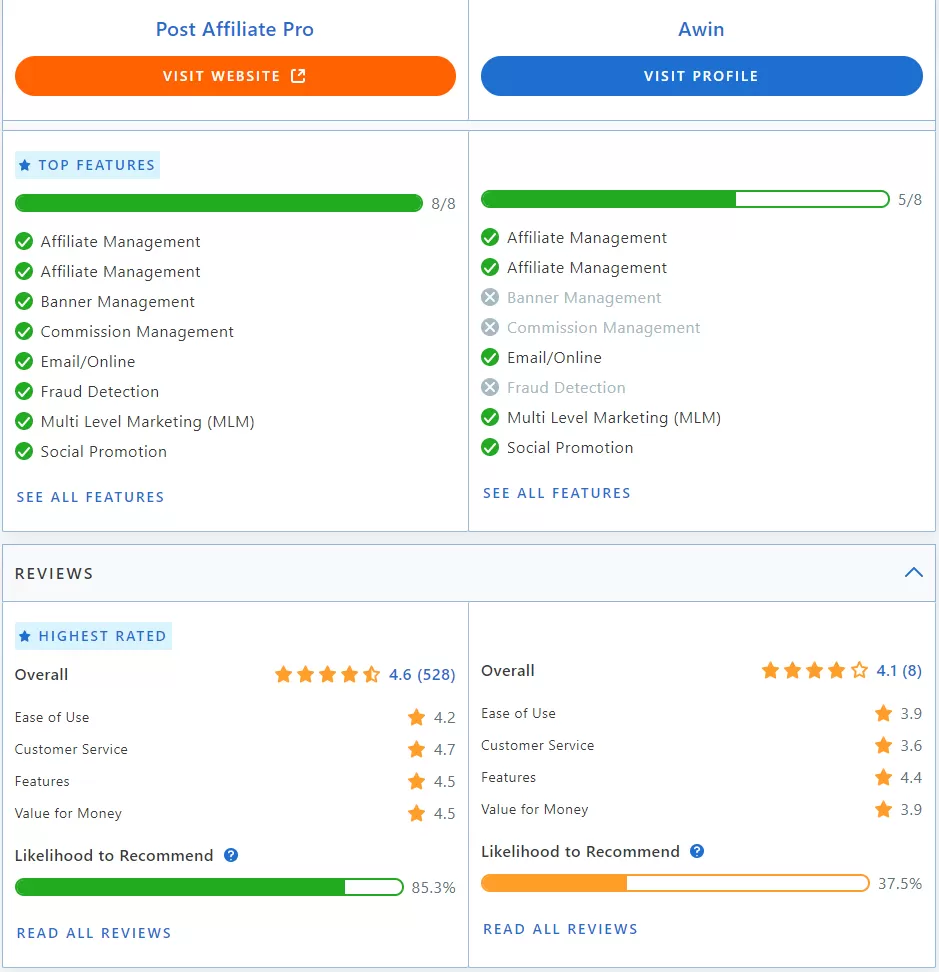Show all Awin features with SEE ALL FEATURES

(556, 493)
